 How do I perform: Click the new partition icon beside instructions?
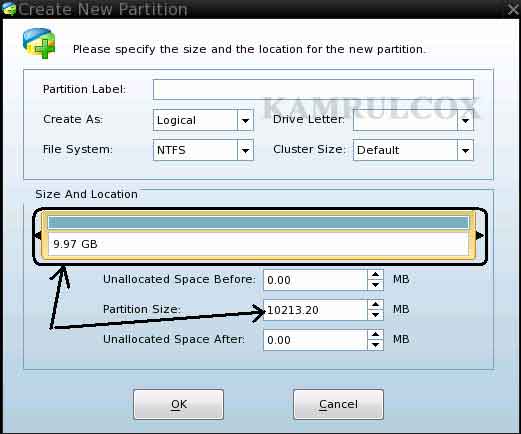tap(39, 44)
